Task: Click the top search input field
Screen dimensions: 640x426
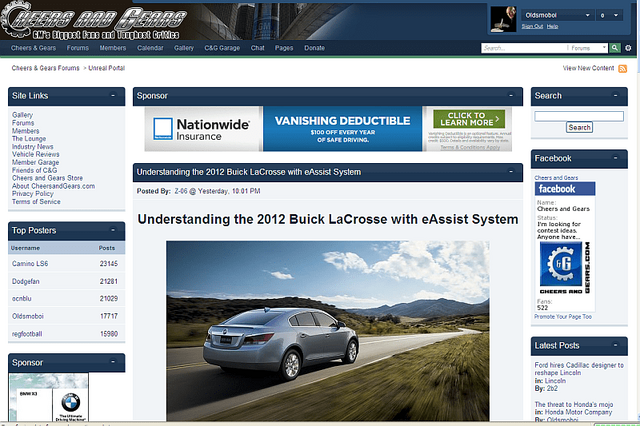Action: (524, 48)
